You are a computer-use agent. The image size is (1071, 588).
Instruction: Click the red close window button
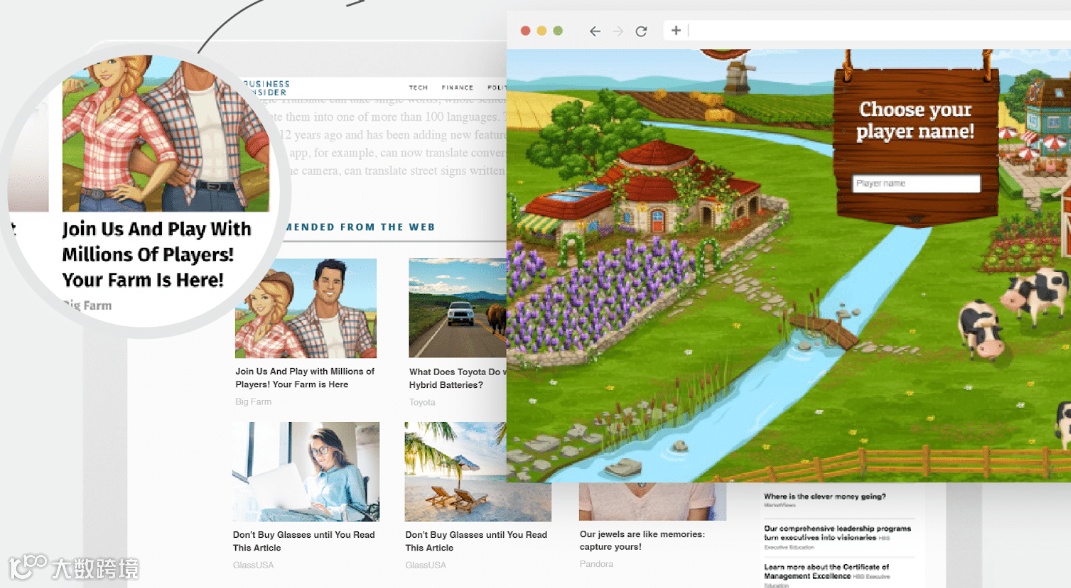click(x=525, y=31)
